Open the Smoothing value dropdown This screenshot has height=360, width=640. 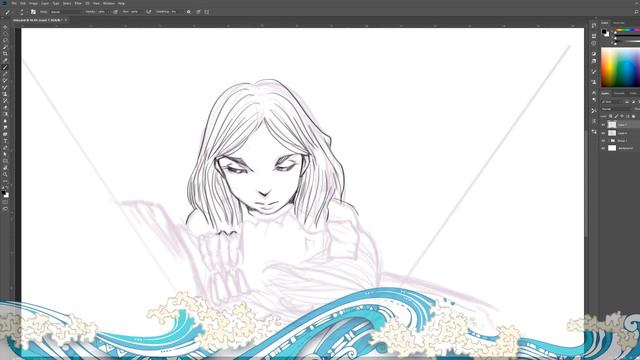coord(179,12)
